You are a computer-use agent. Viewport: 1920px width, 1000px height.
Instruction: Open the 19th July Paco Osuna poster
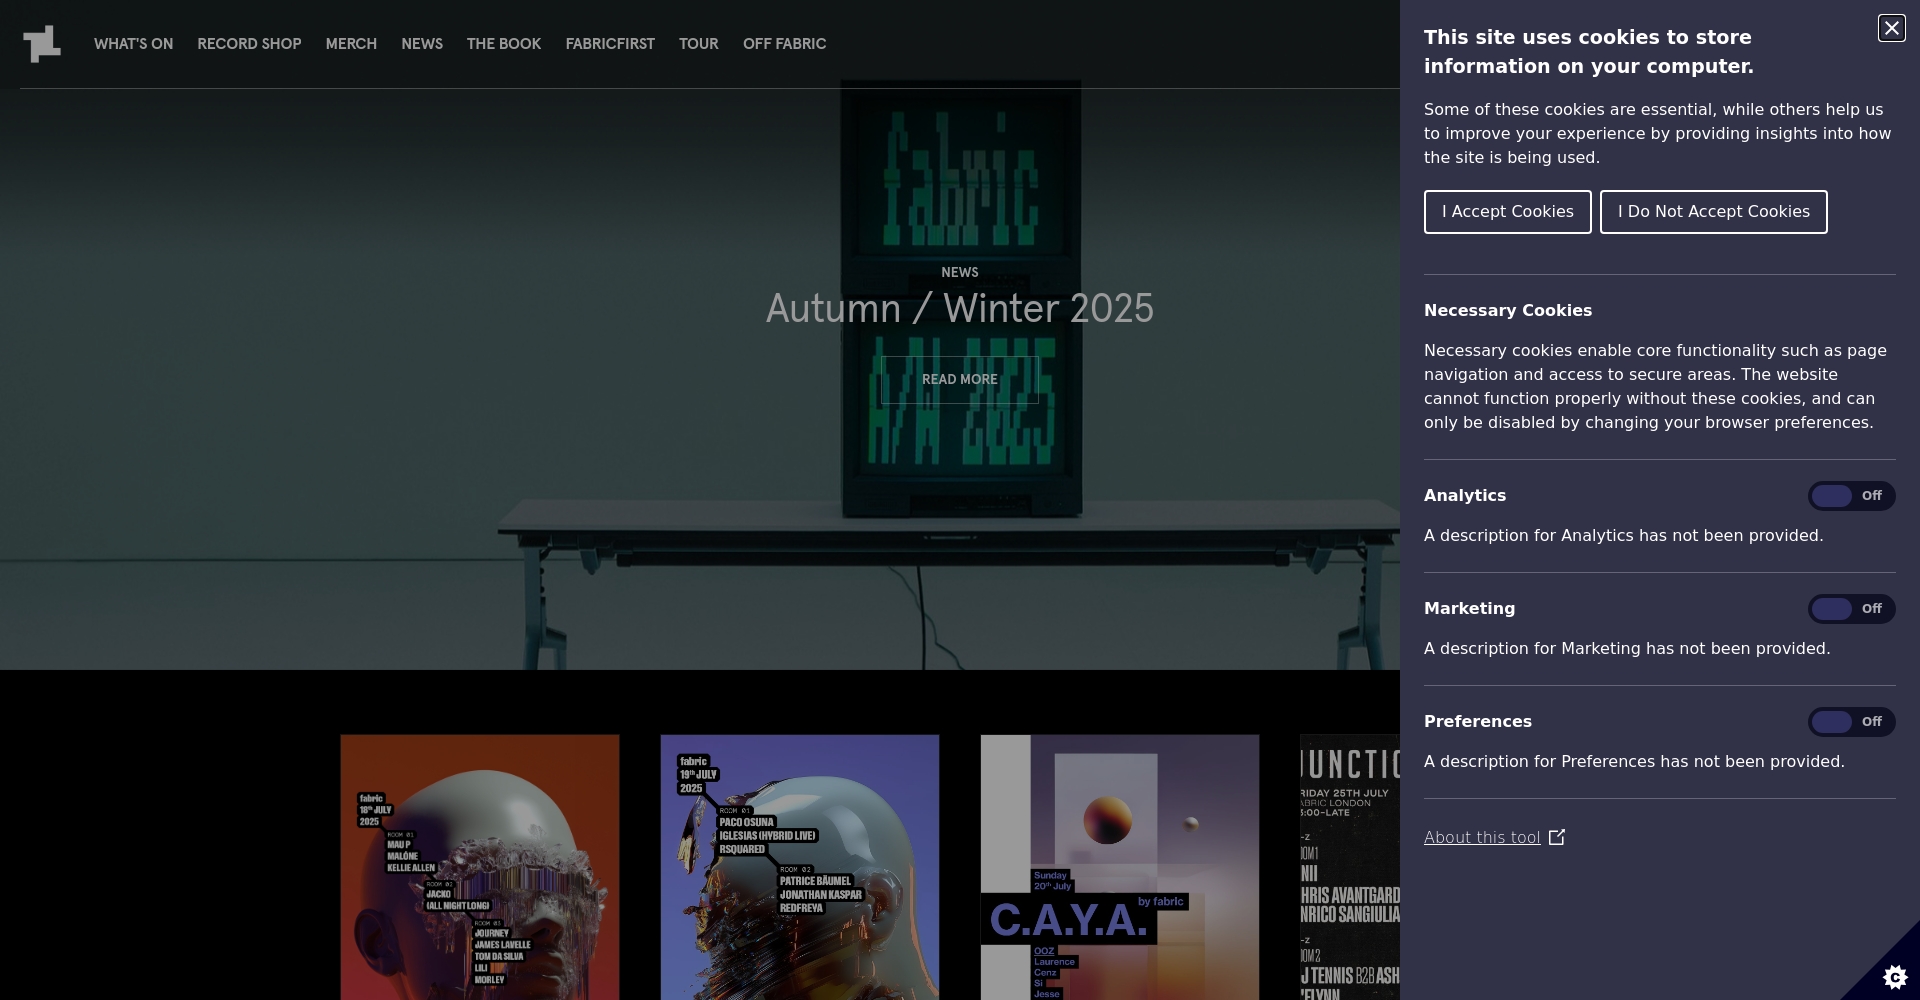click(800, 867)
